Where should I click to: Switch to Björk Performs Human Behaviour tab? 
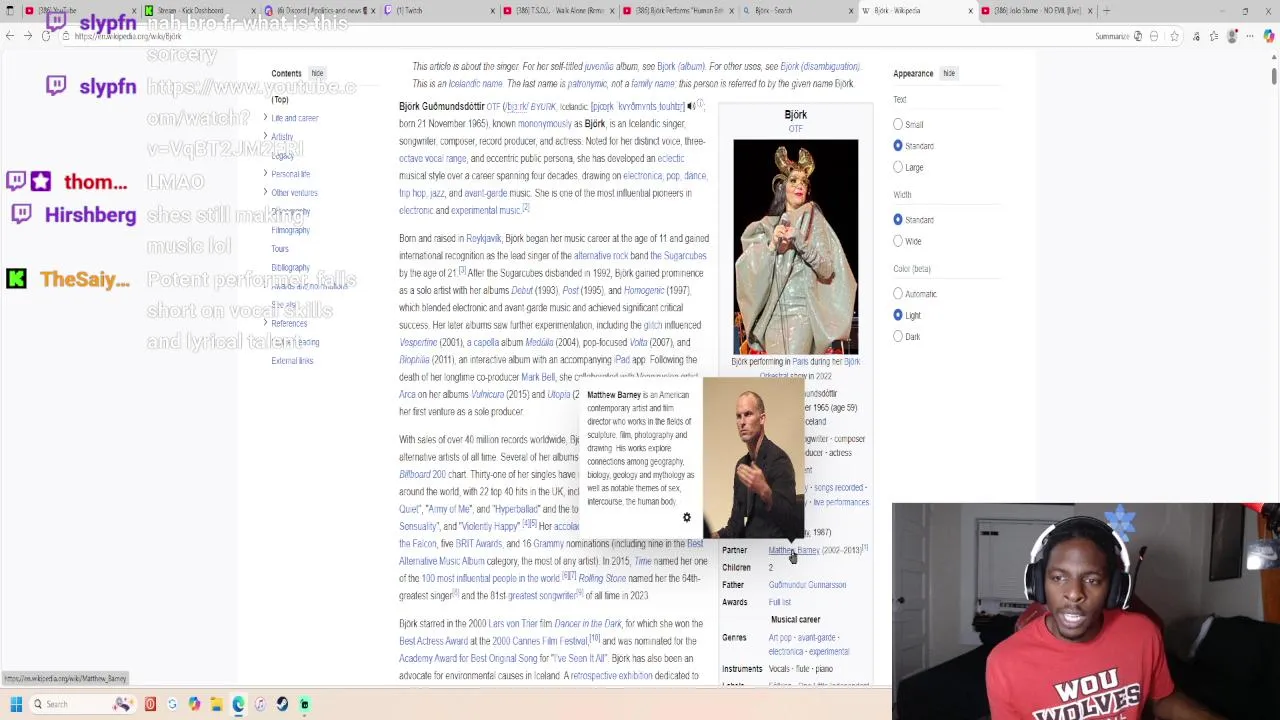point(676,11)
